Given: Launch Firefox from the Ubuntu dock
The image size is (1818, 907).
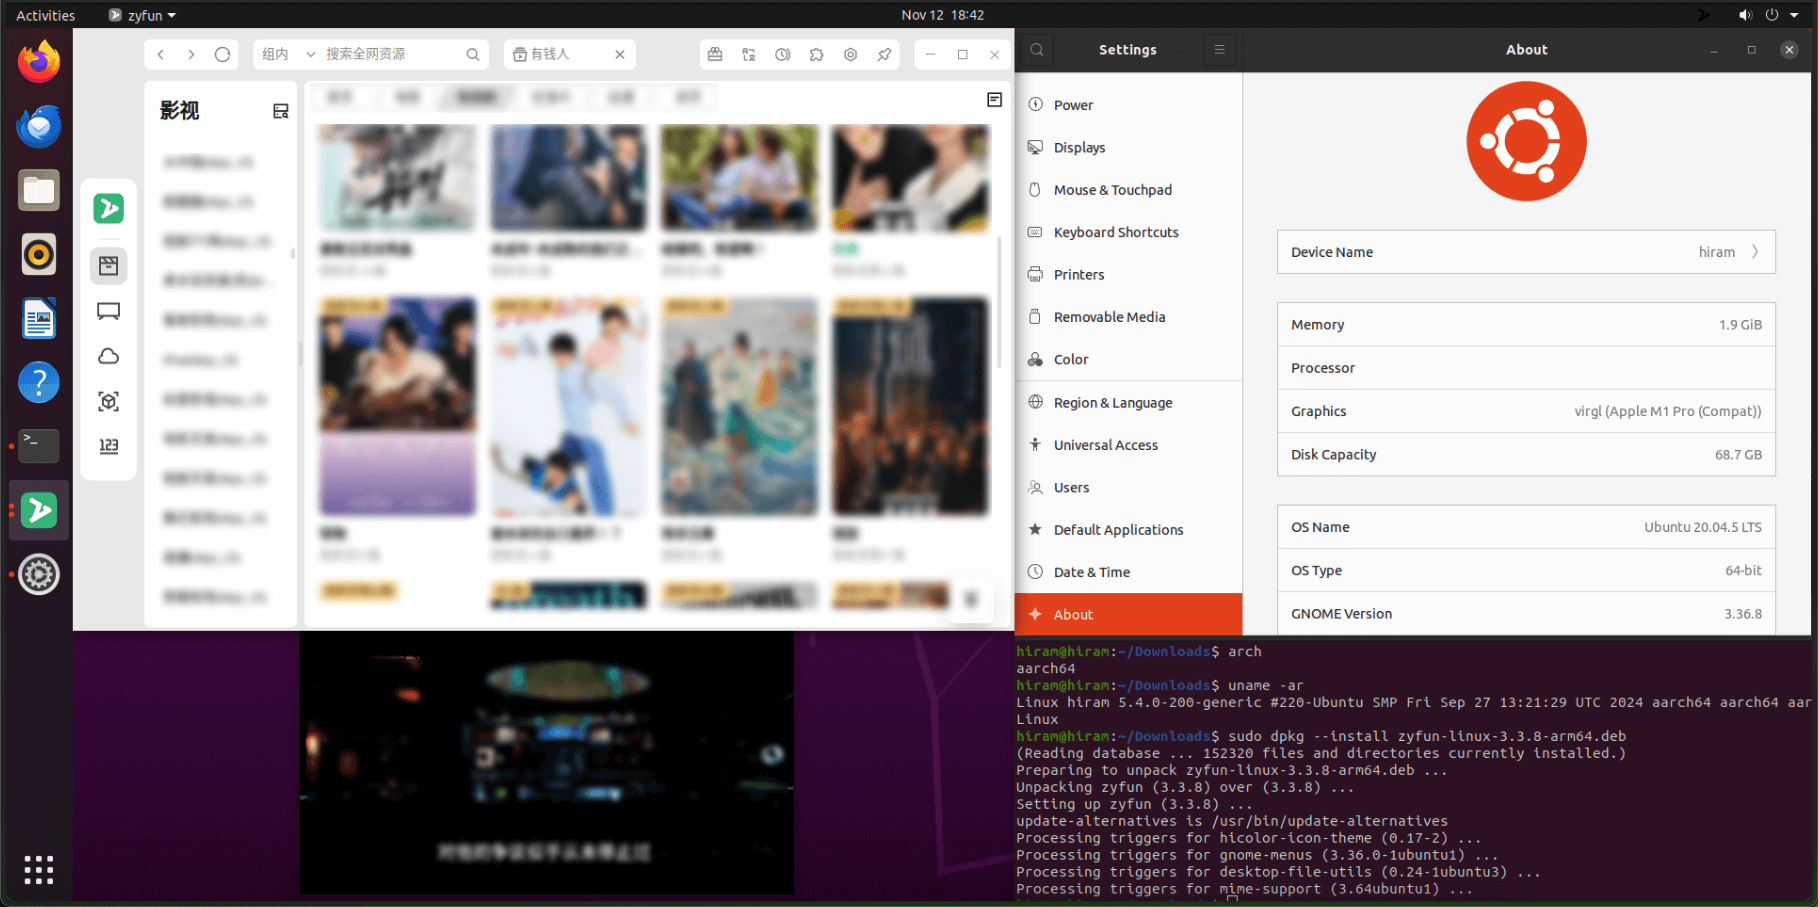Looking at the screenshot, I should 38,61.
